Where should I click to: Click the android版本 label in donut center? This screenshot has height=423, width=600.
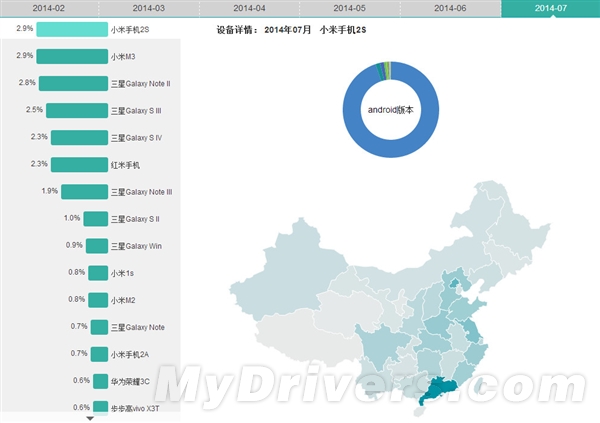click(391, 110)
